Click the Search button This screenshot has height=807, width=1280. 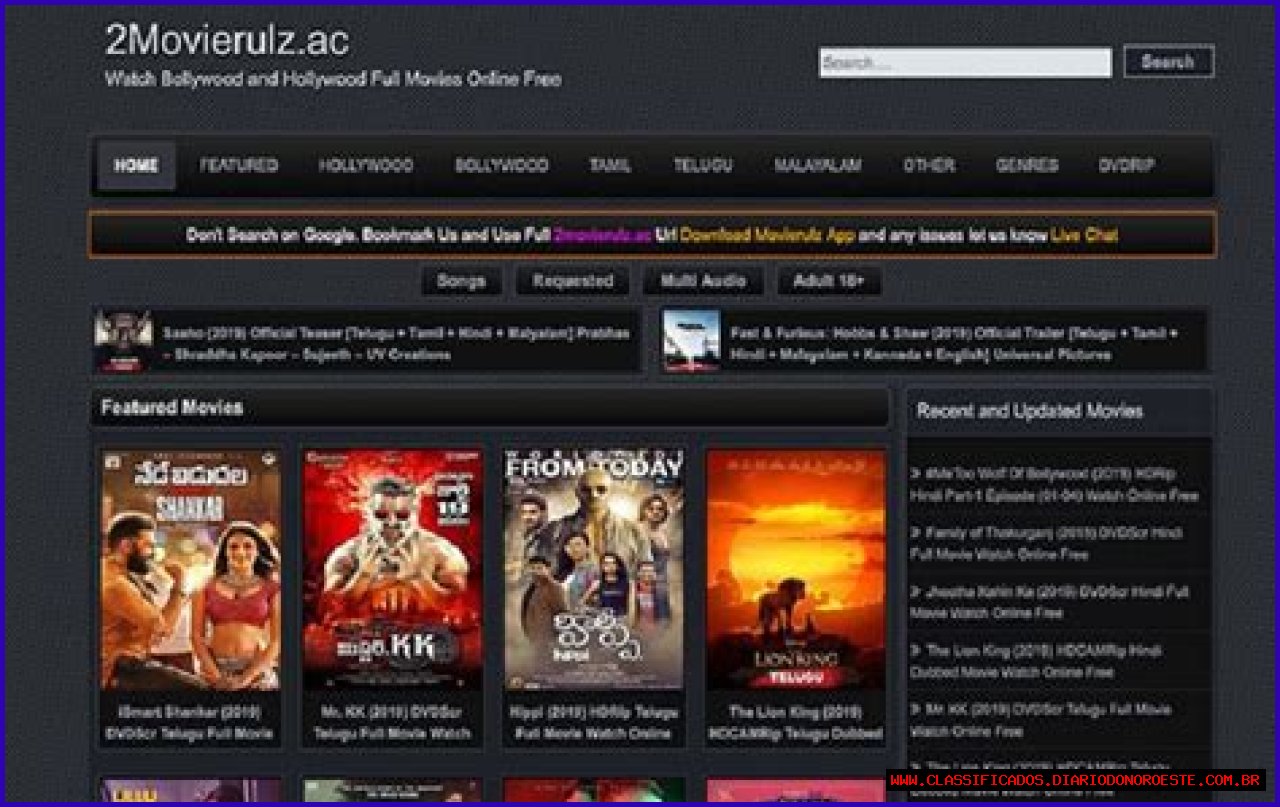tap(1168, 62)
